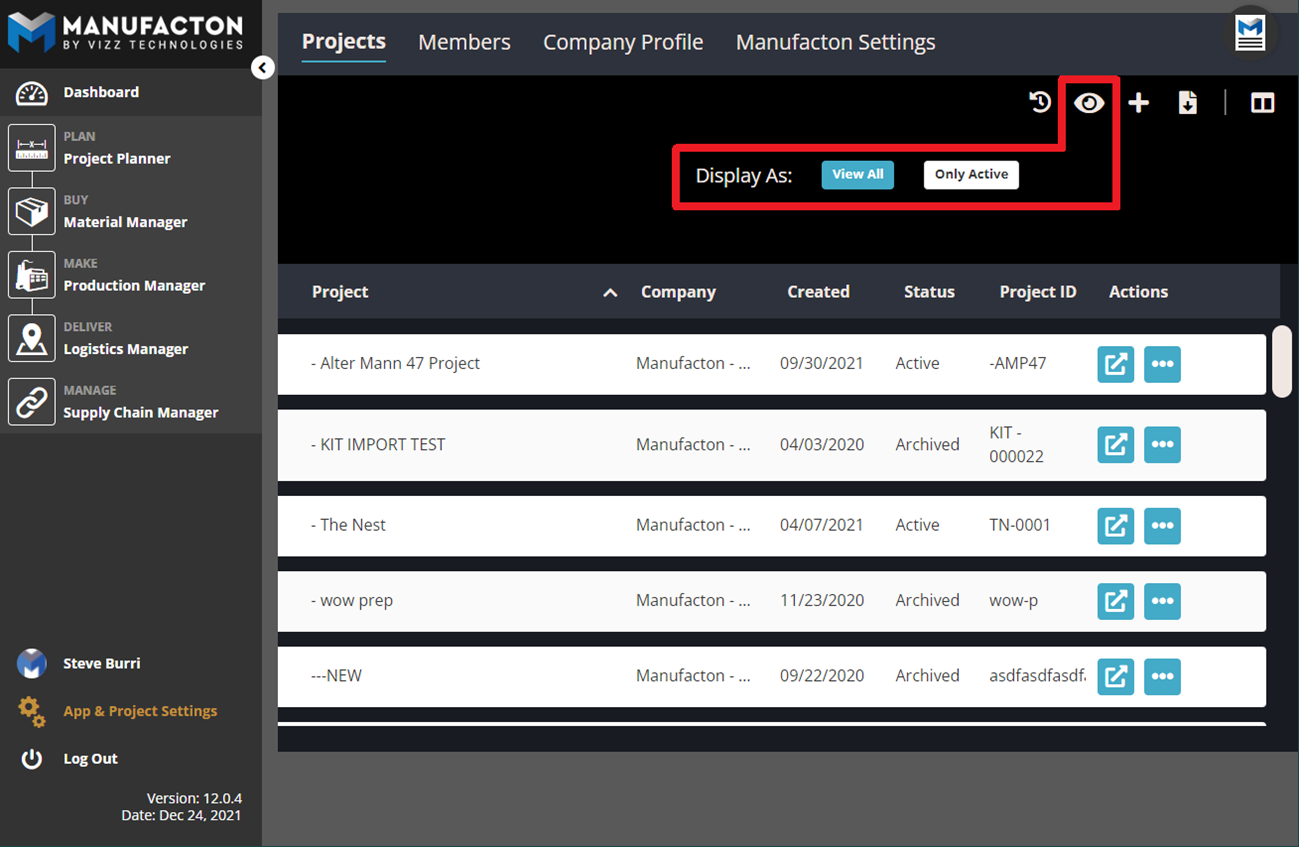Click the download export file icon
The image size is (1299, 847).
tap(1187, 103)
